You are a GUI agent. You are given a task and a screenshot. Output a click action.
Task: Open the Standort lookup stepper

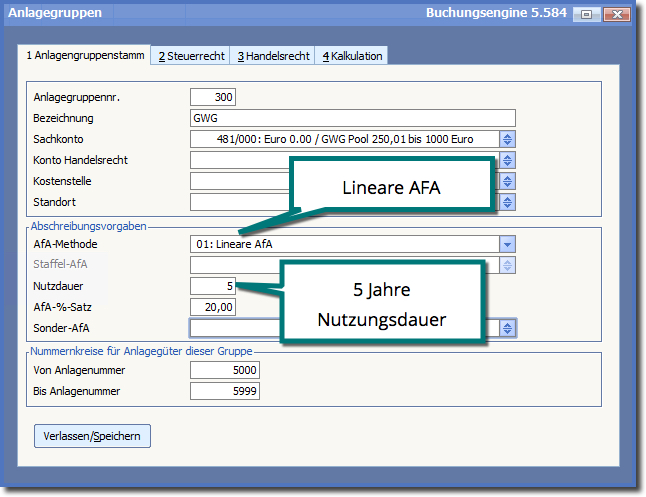click(x=507, y=202)
